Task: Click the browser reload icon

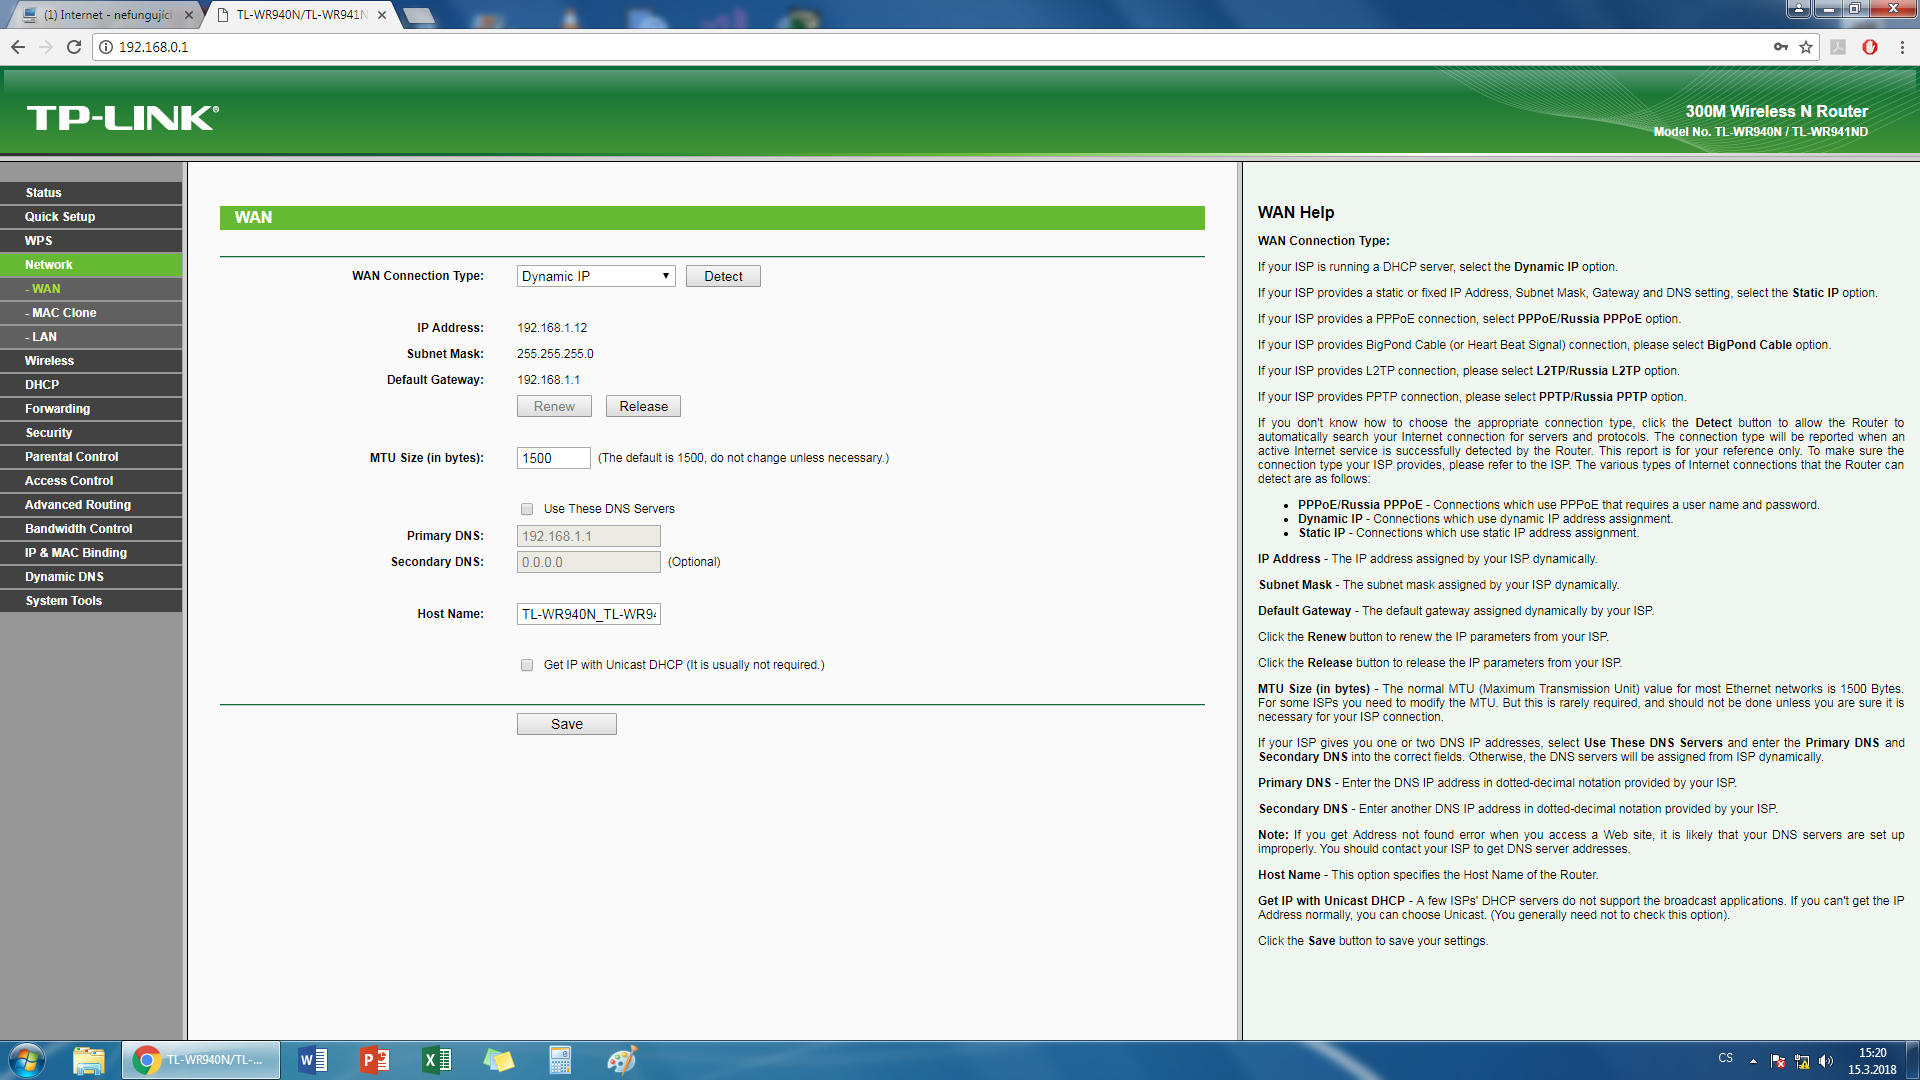Action: point(74,47)
